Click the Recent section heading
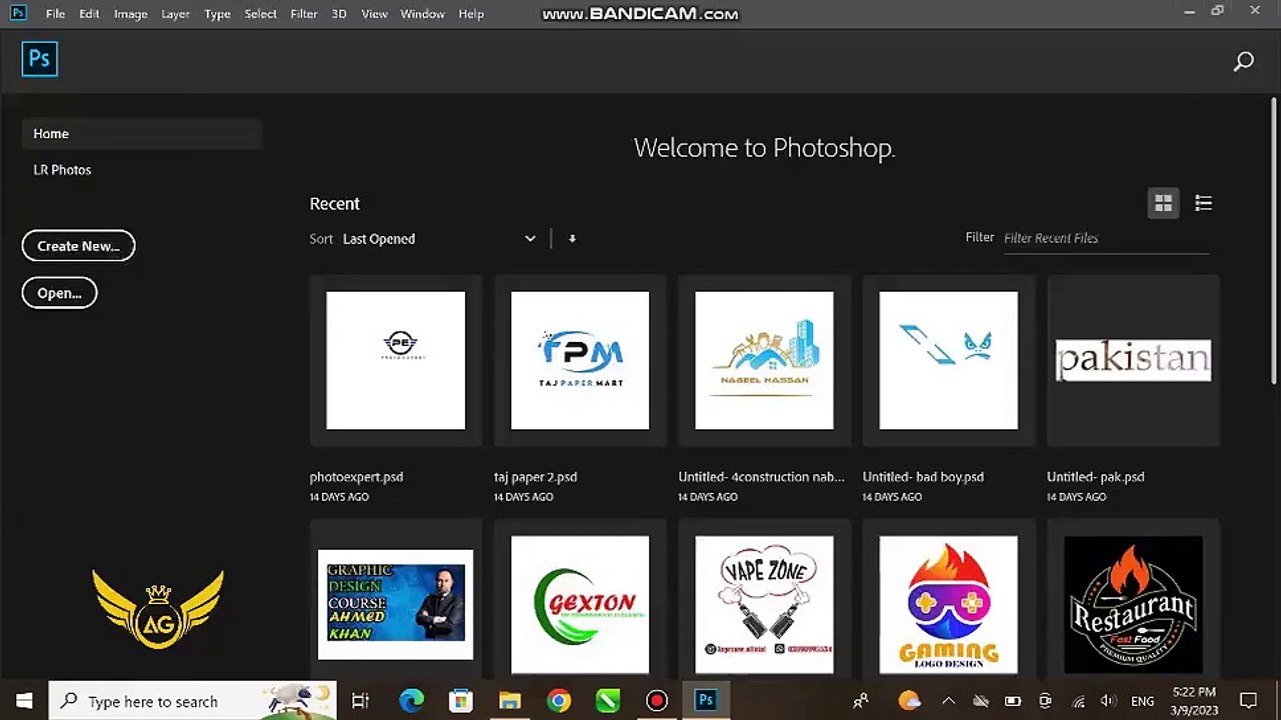Viewport: 1281px width, 720px height. (x=335, y=204)
